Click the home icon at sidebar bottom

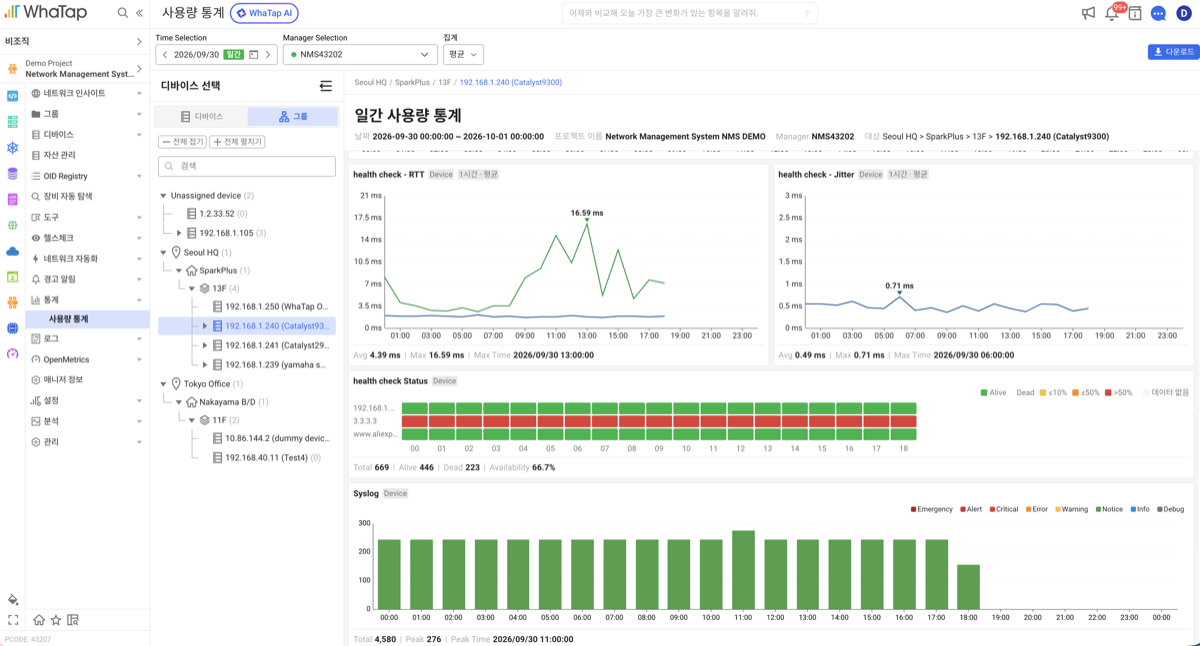pyautogui.click(x=39, y=620)
